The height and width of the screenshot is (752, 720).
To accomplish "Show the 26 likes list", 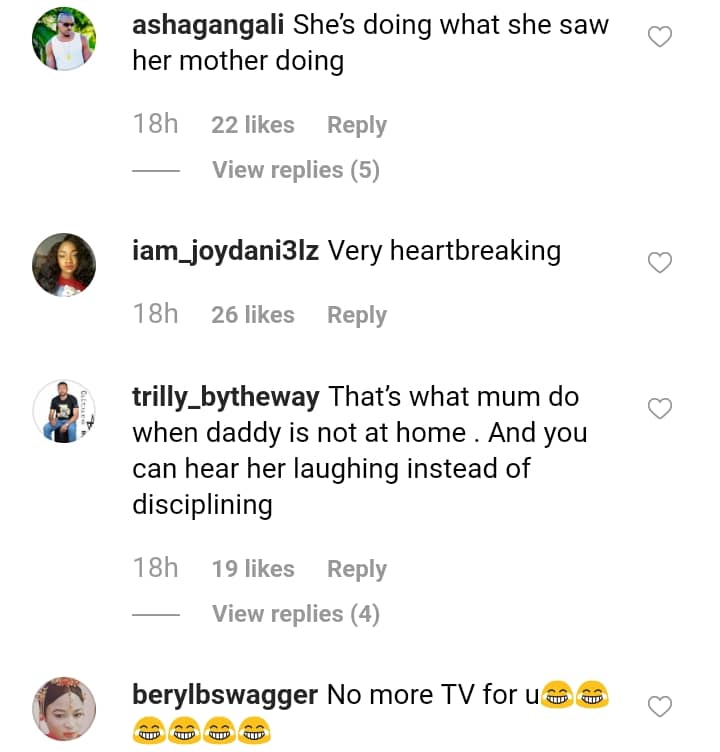I will tap(253, 315).
